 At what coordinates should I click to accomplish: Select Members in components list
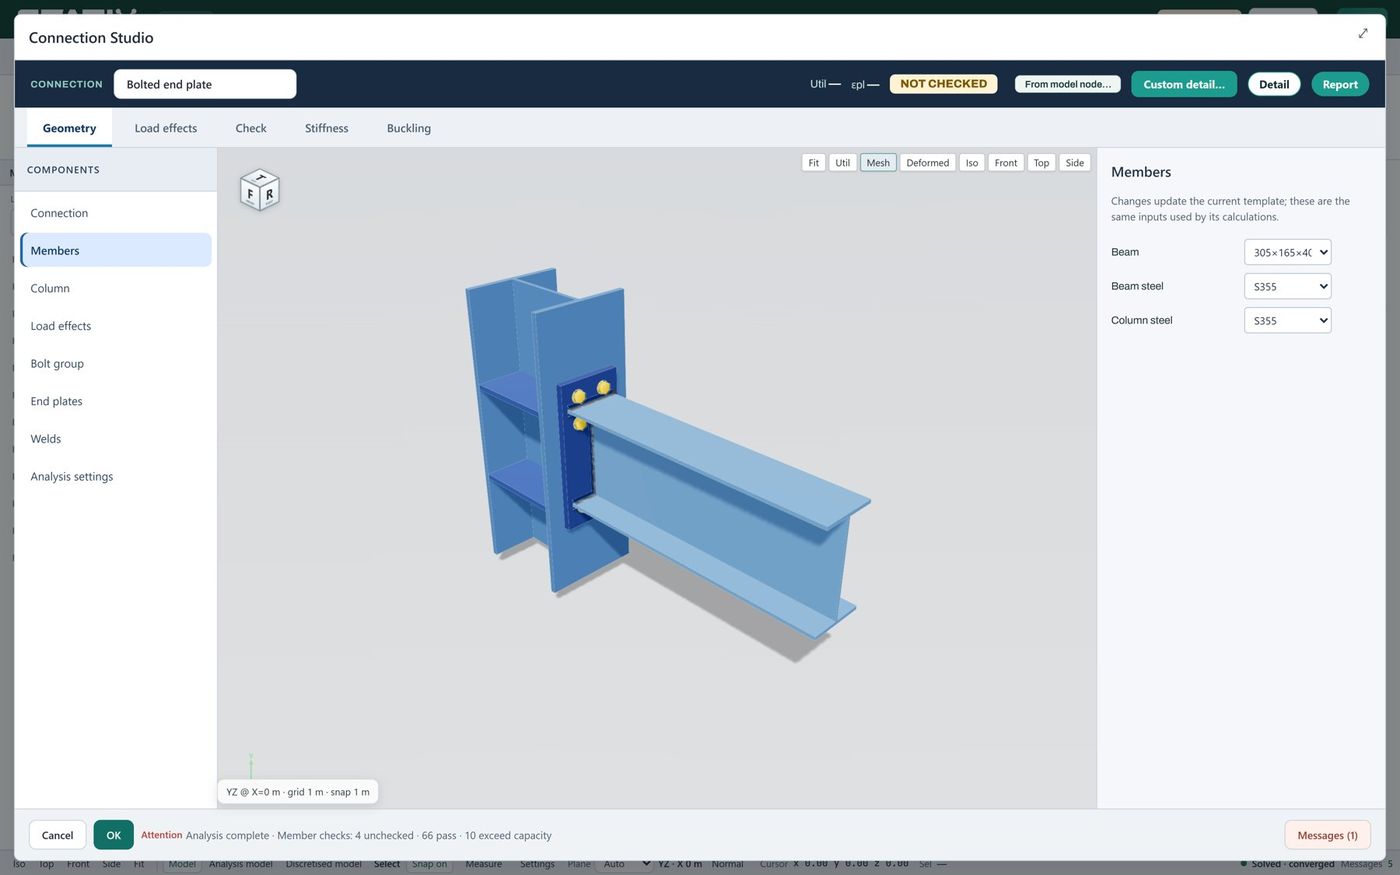116,250
